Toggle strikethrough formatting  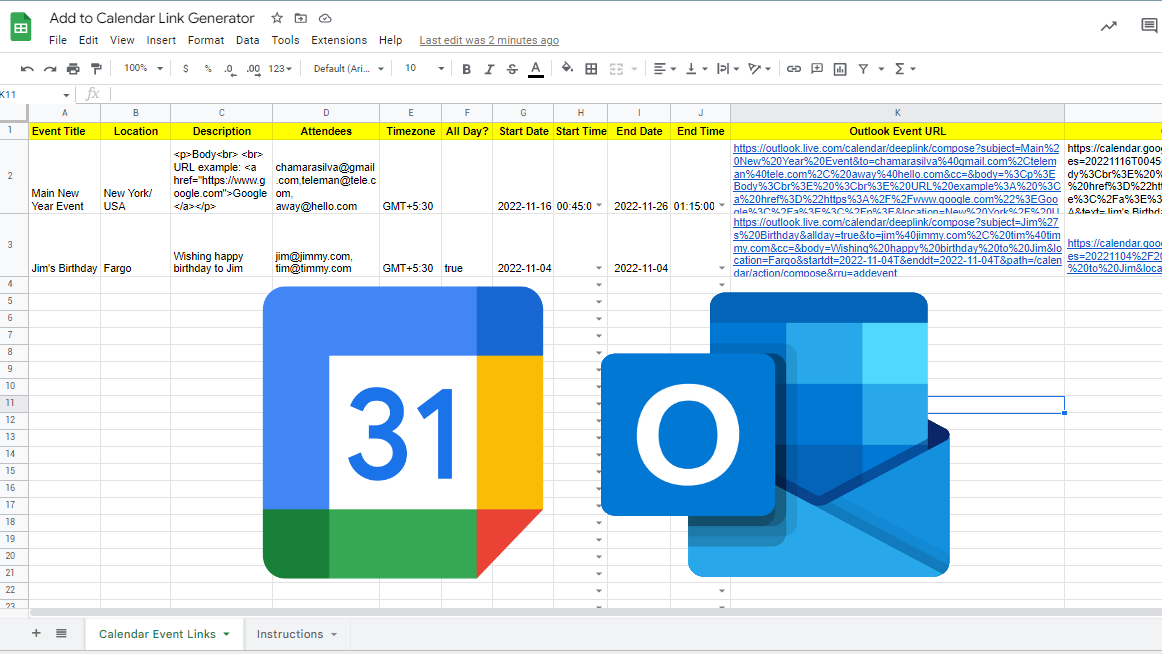[x=512, y=69]
